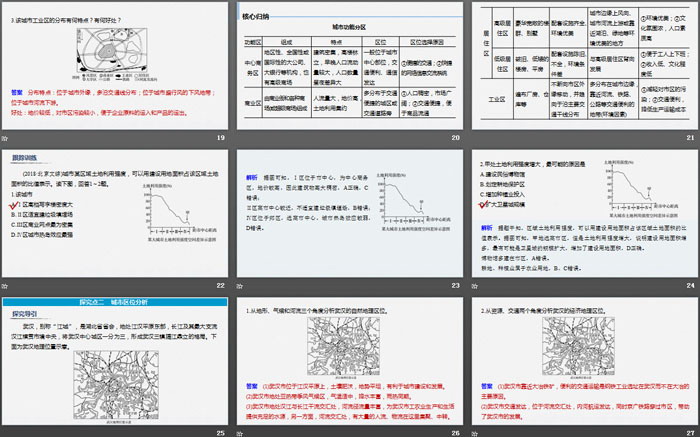Click slide number label 24

[690, 285]
